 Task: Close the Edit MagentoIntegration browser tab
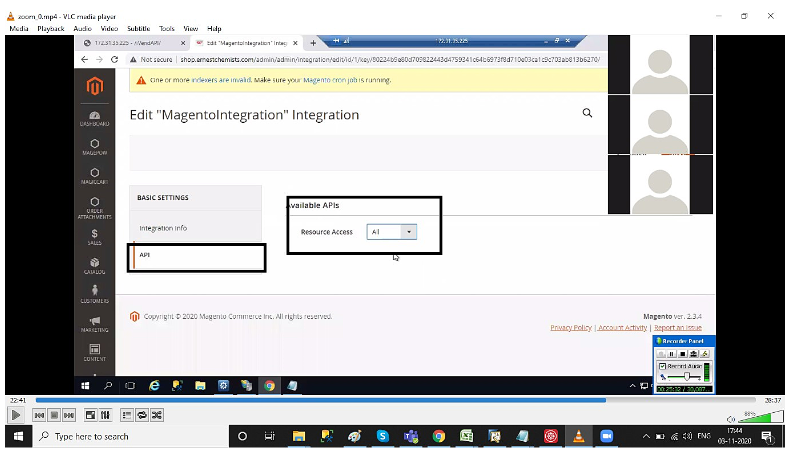click(296, 43)
